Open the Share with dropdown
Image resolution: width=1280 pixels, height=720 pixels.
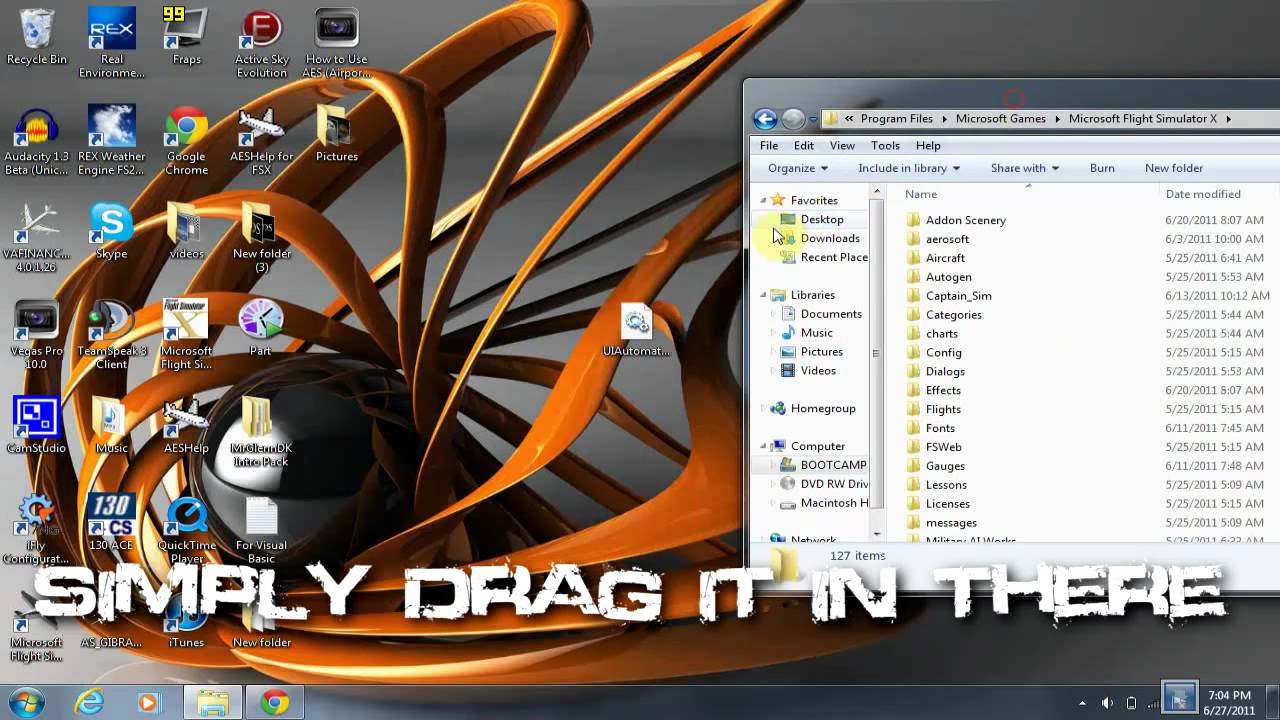point(1025,168)
